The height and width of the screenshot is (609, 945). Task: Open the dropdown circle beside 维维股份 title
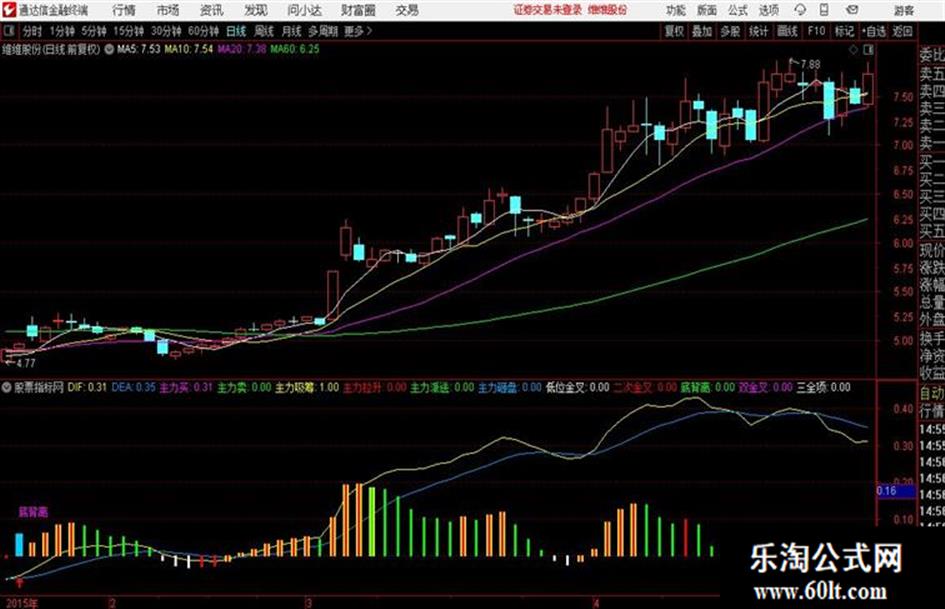click(x=109, y=49)
